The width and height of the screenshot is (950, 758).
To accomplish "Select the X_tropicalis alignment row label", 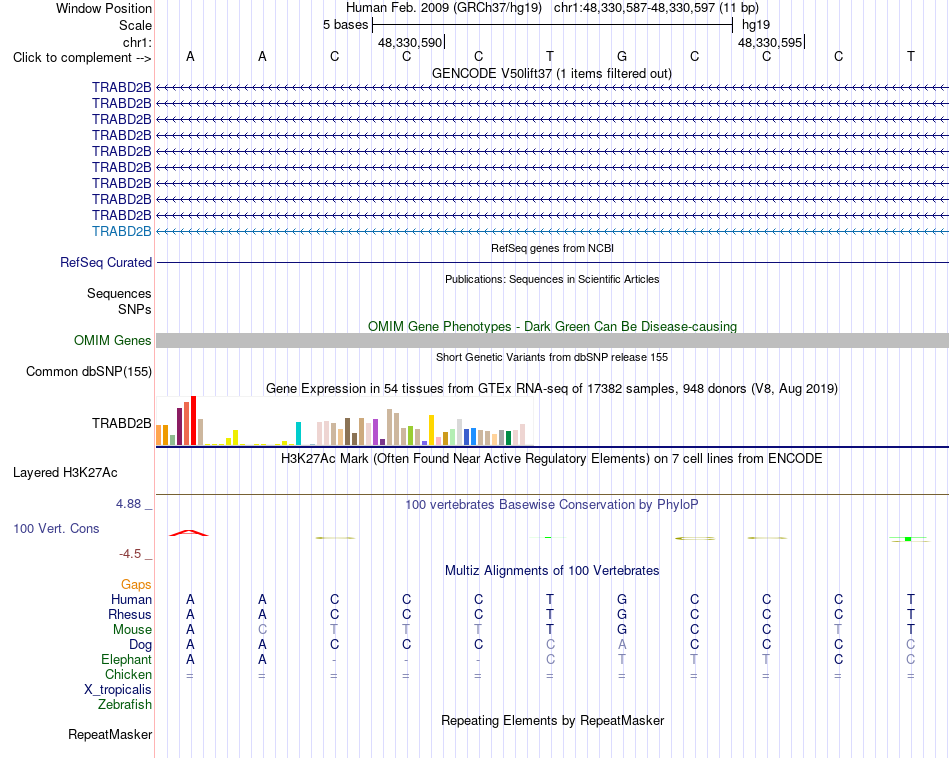I will click(x=118, y=690).
